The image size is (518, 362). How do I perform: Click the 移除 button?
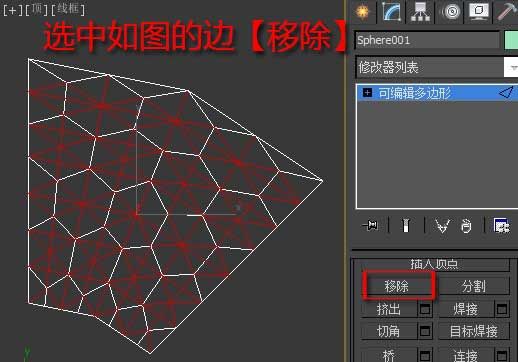pos(397,286)
